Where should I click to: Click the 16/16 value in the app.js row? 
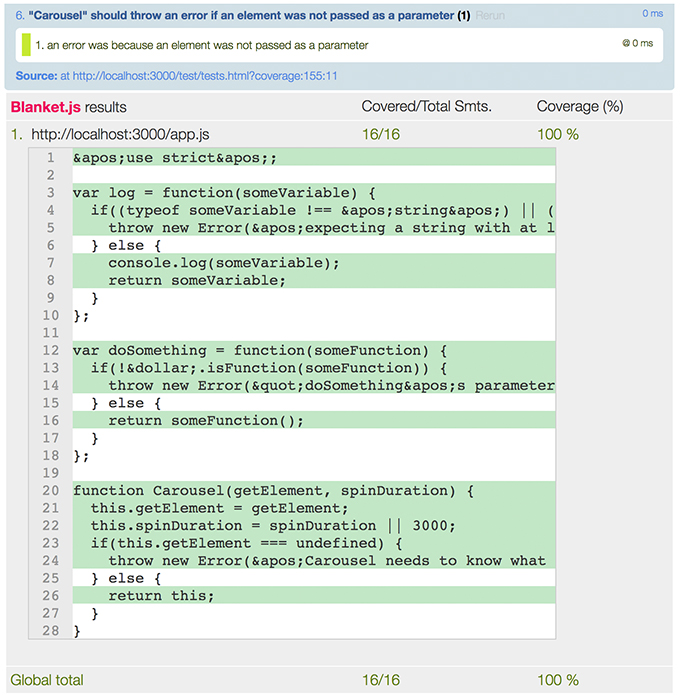pyautogui.click(x=381, y=134)
